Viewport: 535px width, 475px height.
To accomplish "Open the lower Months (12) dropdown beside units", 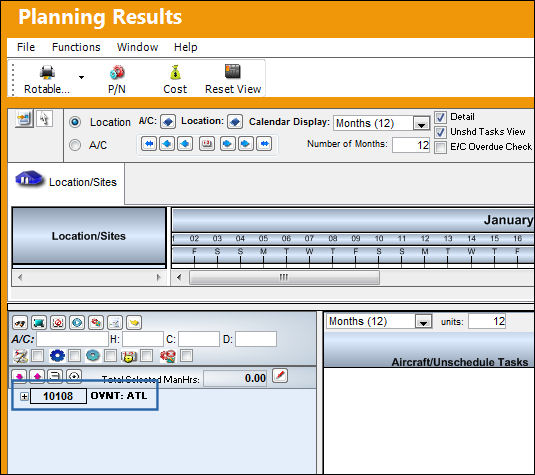I will pos(423,321).
